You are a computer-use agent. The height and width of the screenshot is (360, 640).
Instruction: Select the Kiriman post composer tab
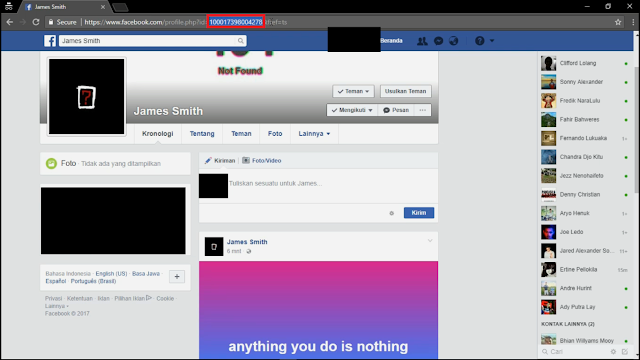[x=220, y=160]
